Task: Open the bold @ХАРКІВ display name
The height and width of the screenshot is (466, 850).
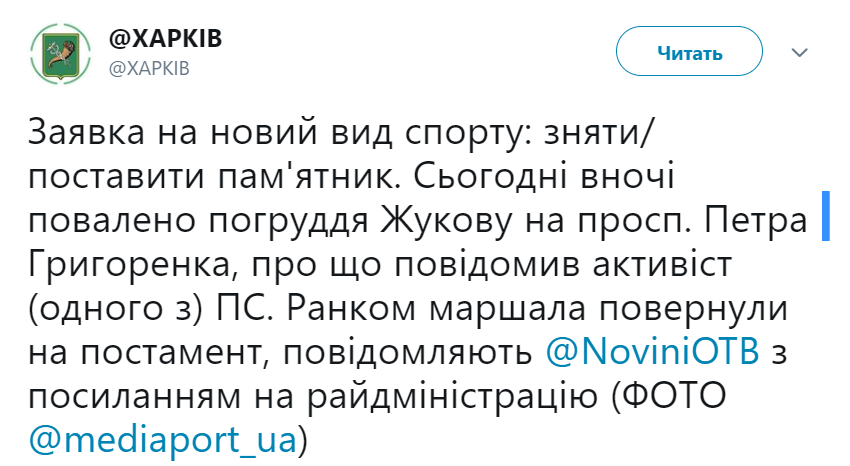Action: coord(164,38)
